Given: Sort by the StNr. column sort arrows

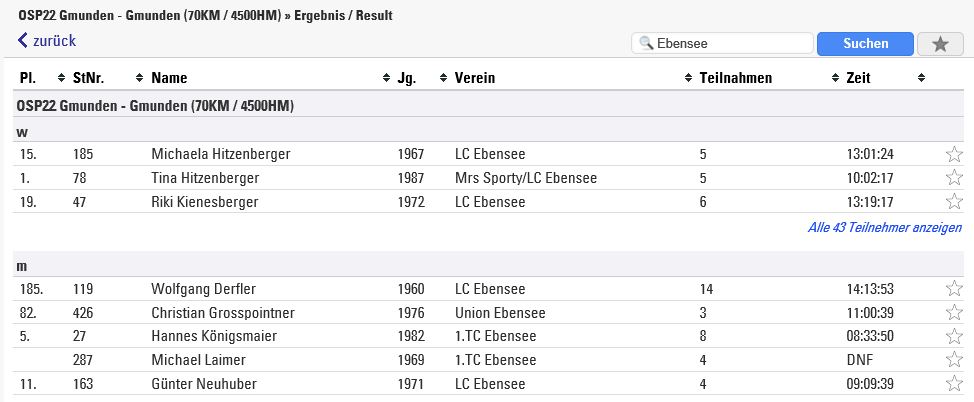Looking at the screenshot, I should [x=139, y=78].
